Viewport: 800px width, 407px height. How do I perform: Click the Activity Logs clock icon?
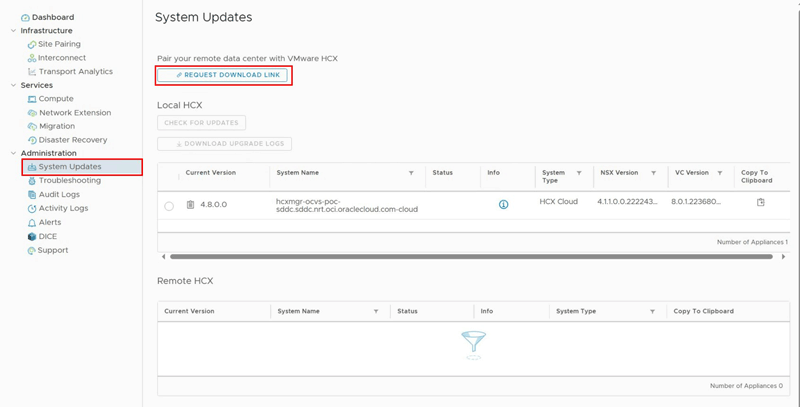(x=32, y=209)
